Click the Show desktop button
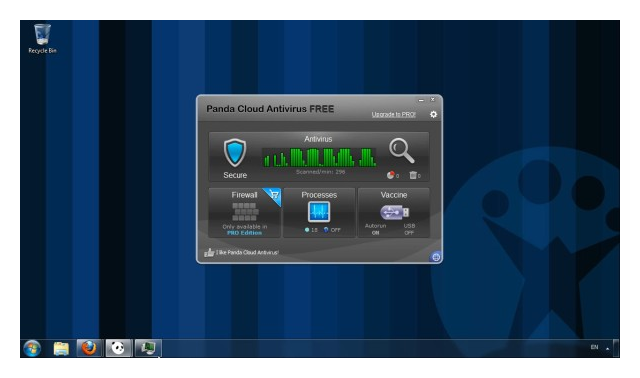The image size is (640, 378). tap(616, 348)
